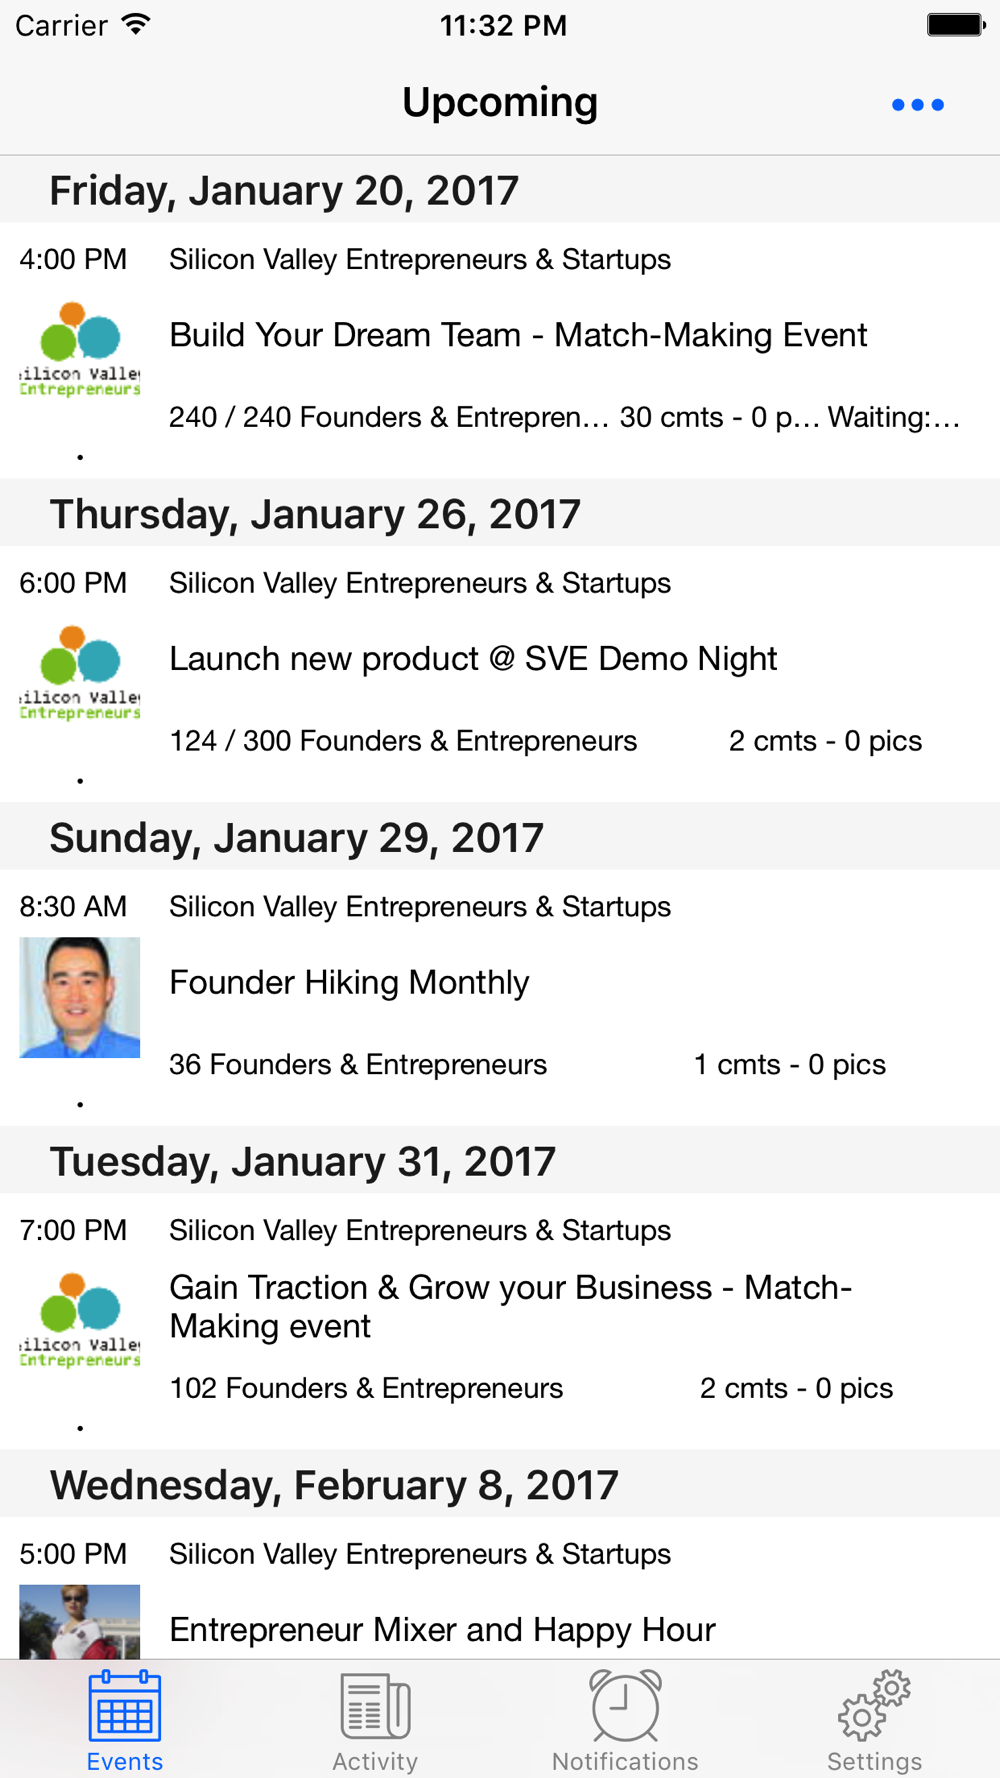The width and height of the screenshot is (1000, 1778).
Task: Tap the Gain Traction event group logo
Action: pos(80,1320)
